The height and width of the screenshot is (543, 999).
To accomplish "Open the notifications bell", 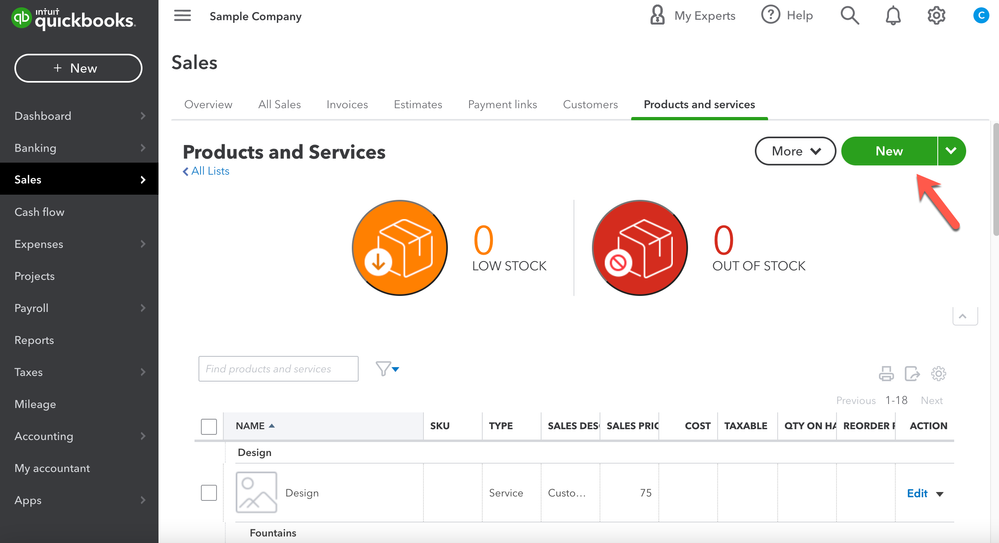I will [x=893, y=15].
